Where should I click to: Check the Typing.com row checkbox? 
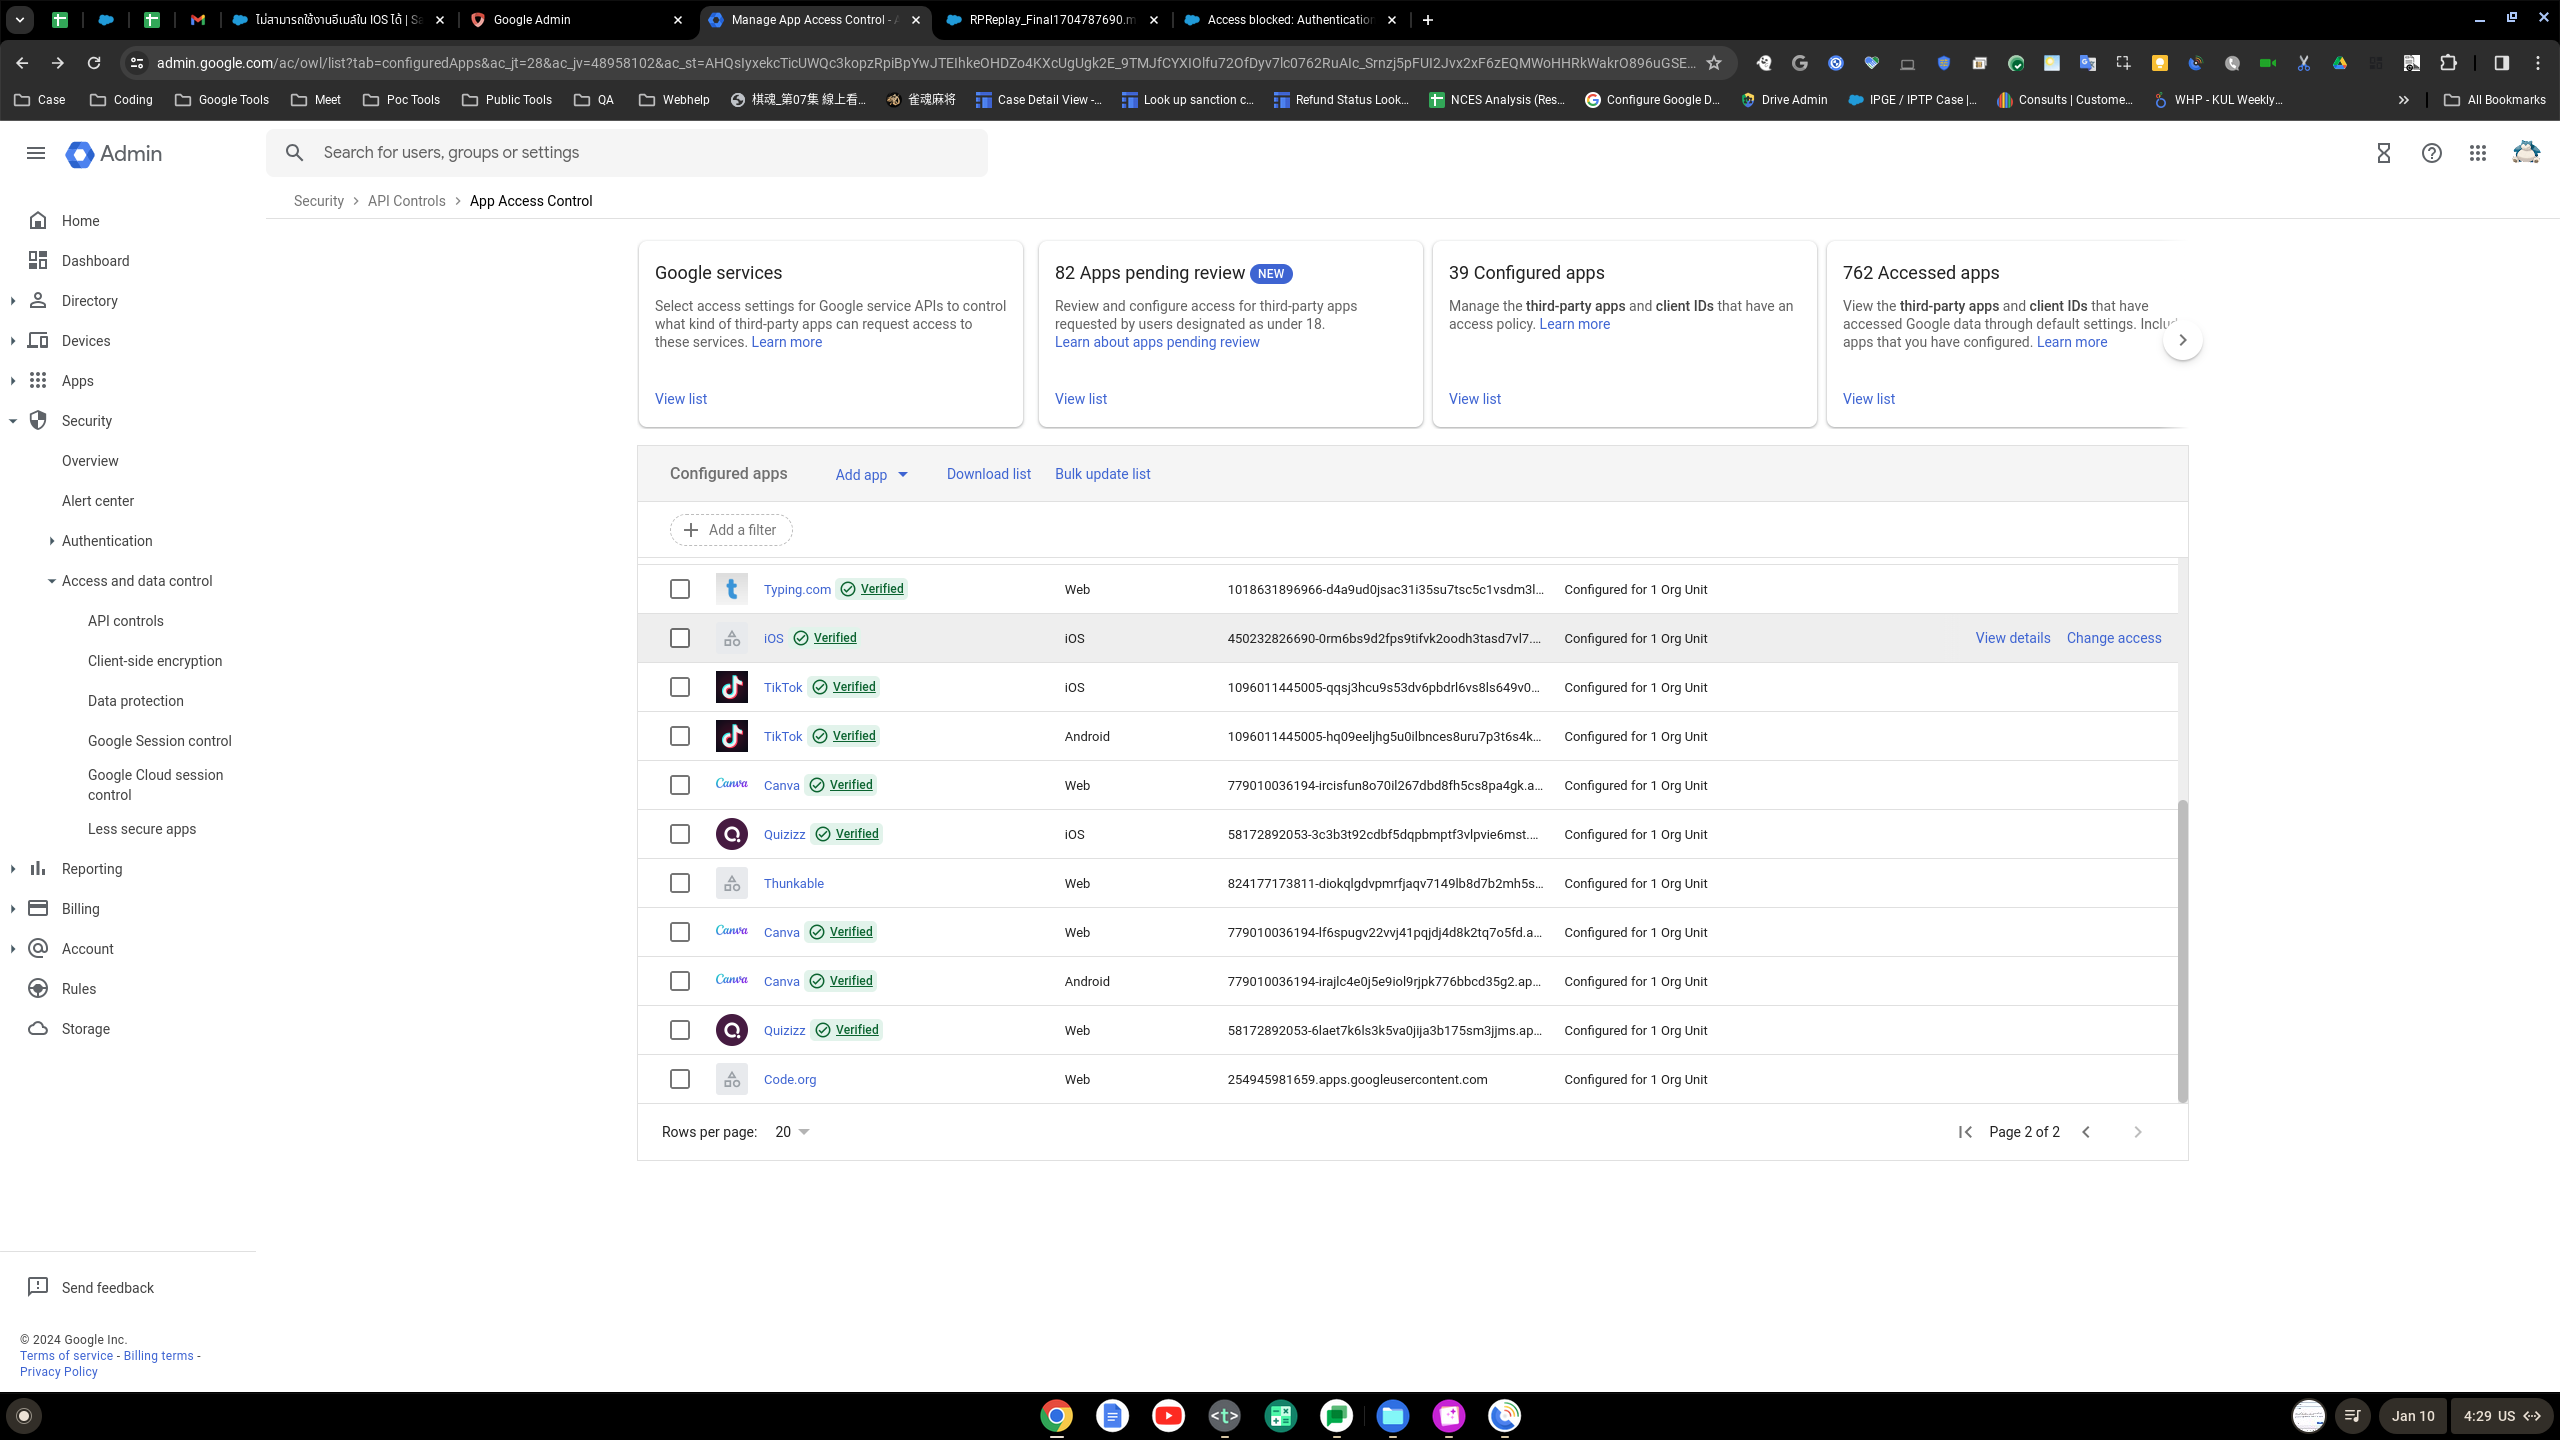680,589
